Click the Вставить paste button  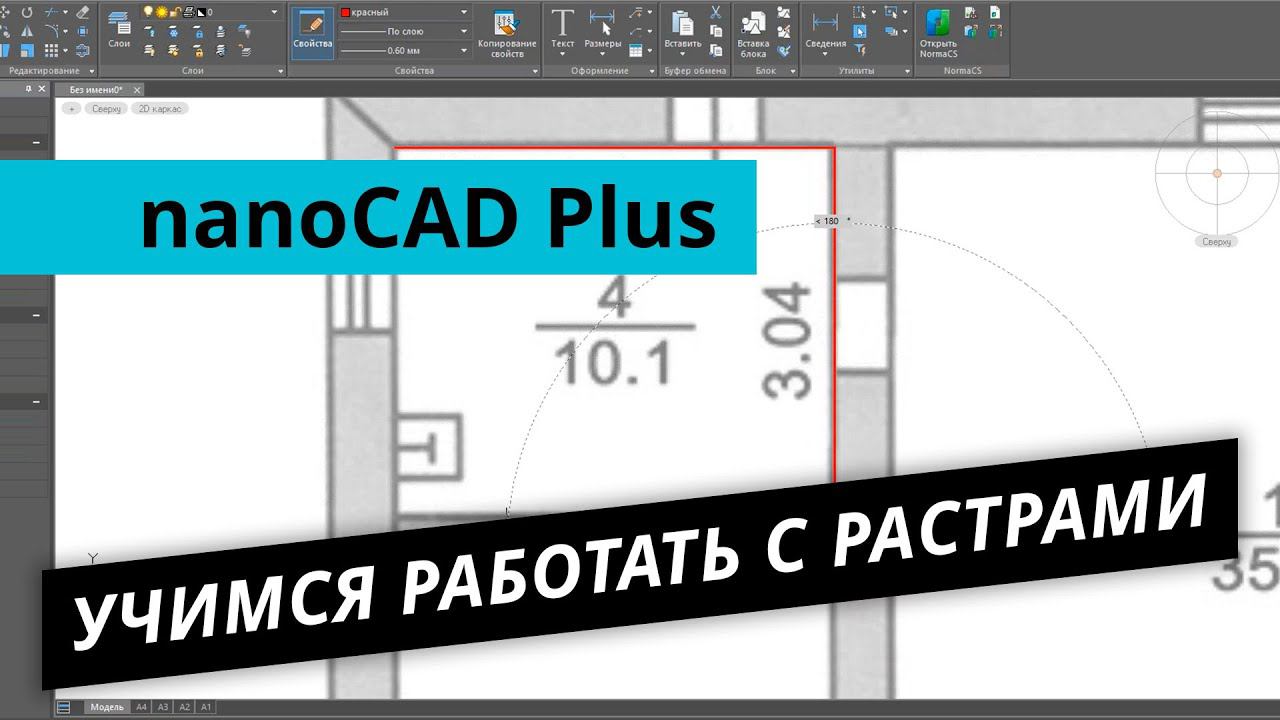pos(682,28)
